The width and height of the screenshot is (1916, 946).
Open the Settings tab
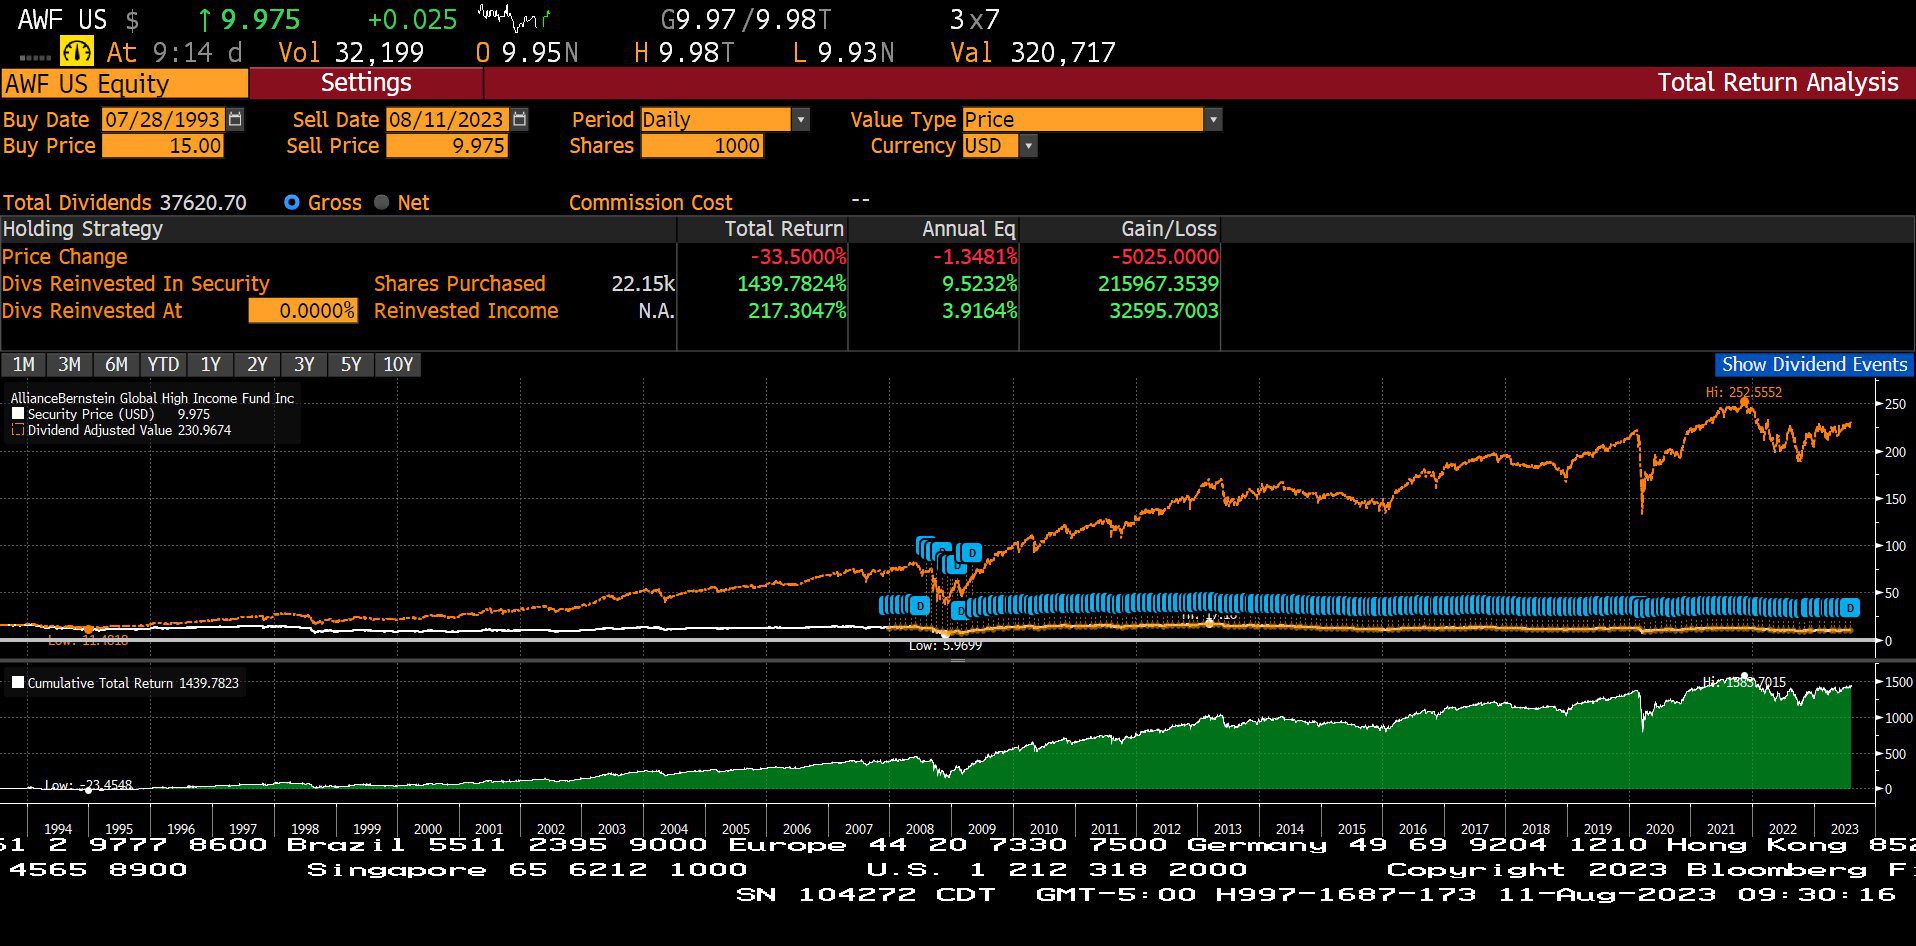click(x=366, y=83)
